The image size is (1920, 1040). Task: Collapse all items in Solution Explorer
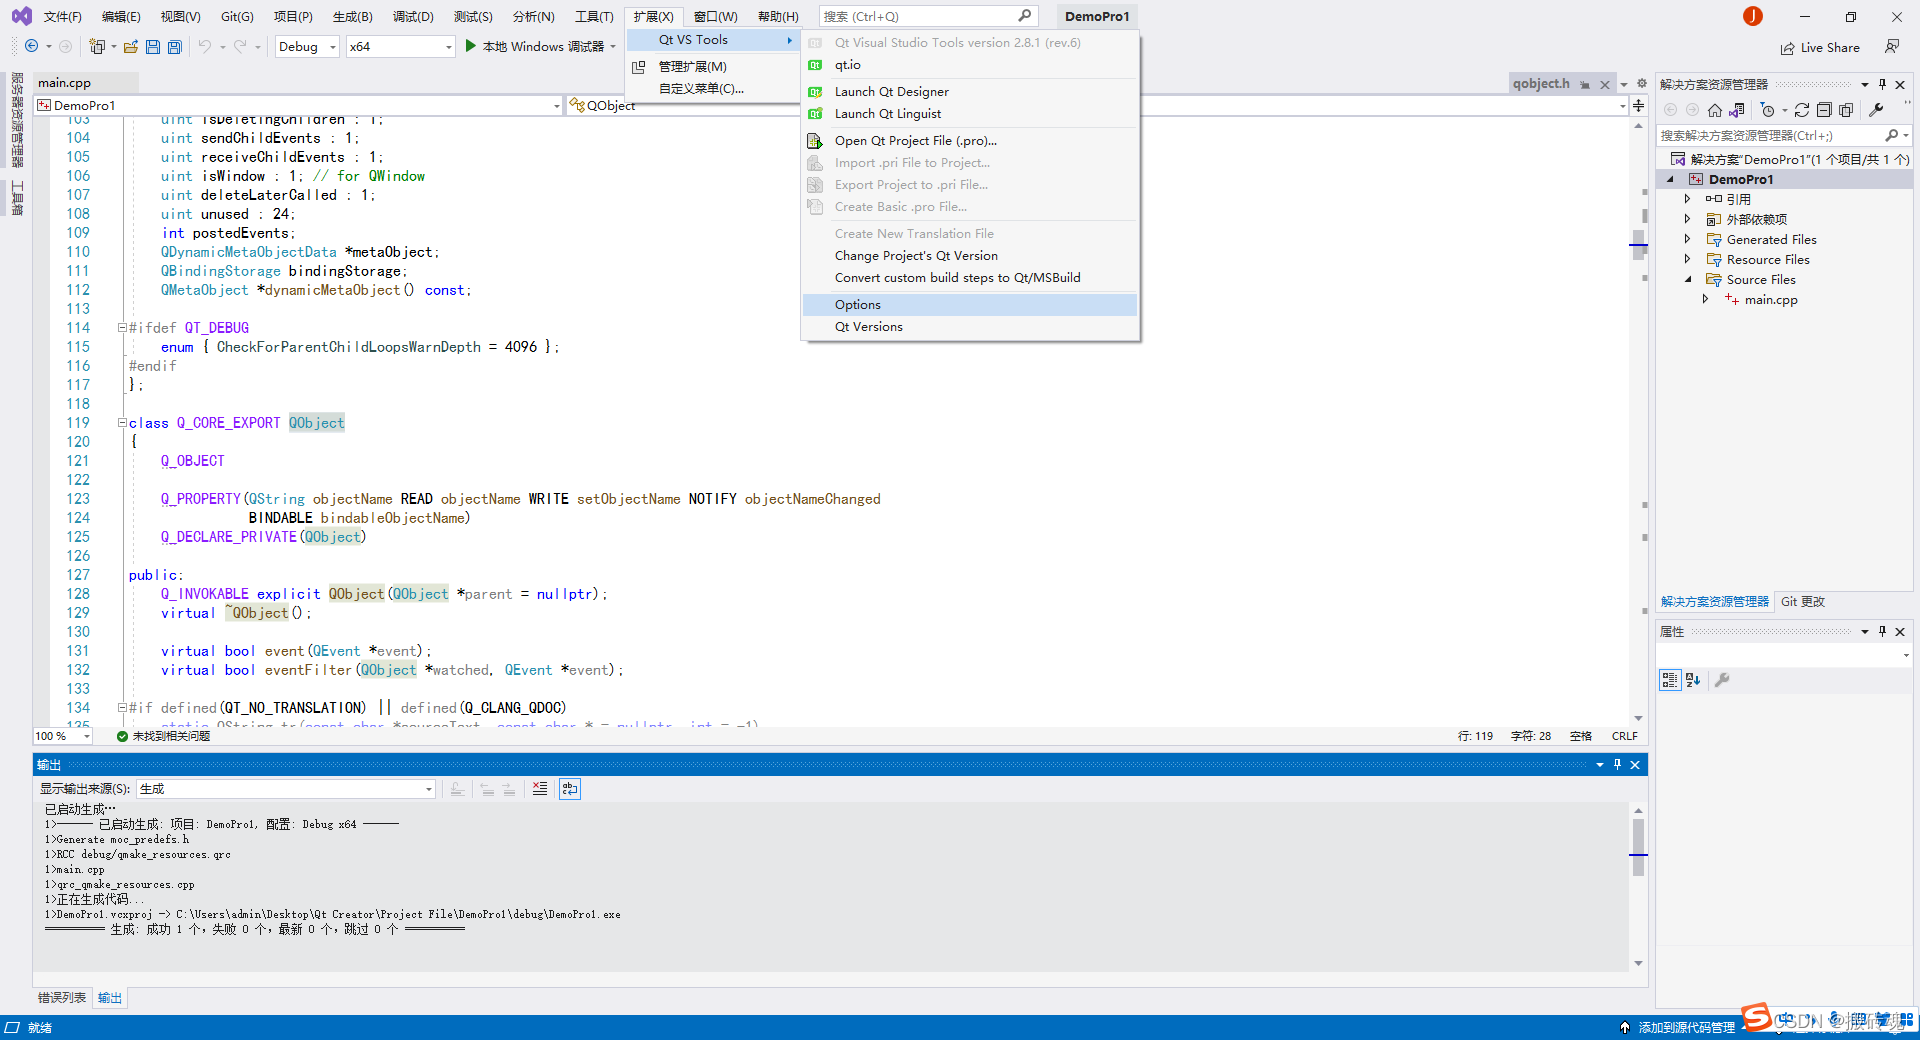1824,110
